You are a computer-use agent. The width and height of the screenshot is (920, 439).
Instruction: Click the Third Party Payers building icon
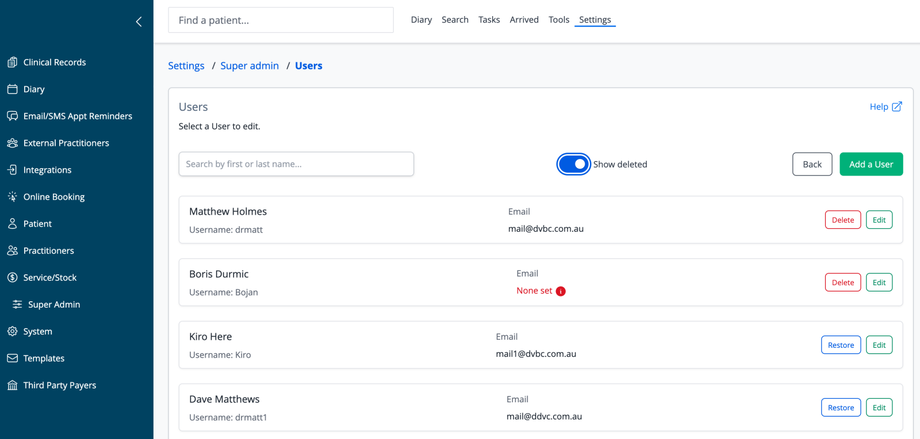tap(12, 385)
